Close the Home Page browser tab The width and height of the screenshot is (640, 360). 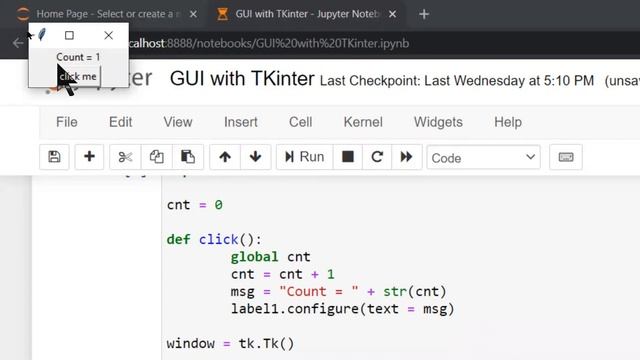point(193,14)
